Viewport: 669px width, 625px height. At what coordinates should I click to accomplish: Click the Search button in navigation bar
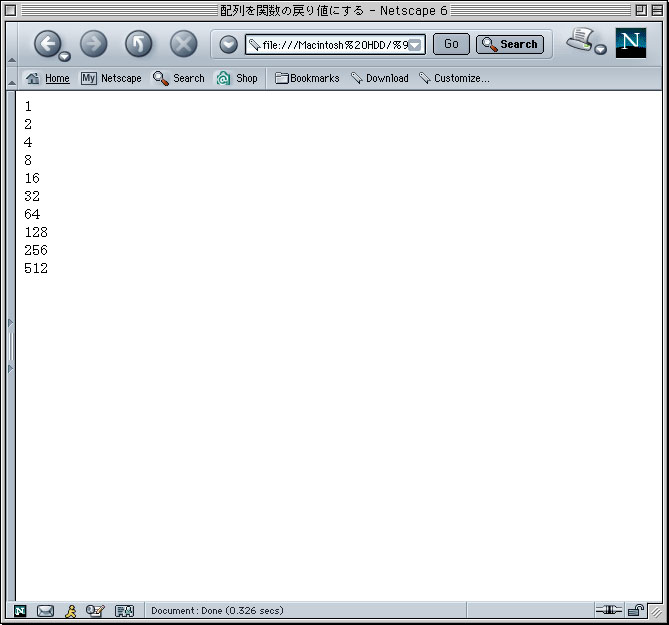click(x=510, y=44)
